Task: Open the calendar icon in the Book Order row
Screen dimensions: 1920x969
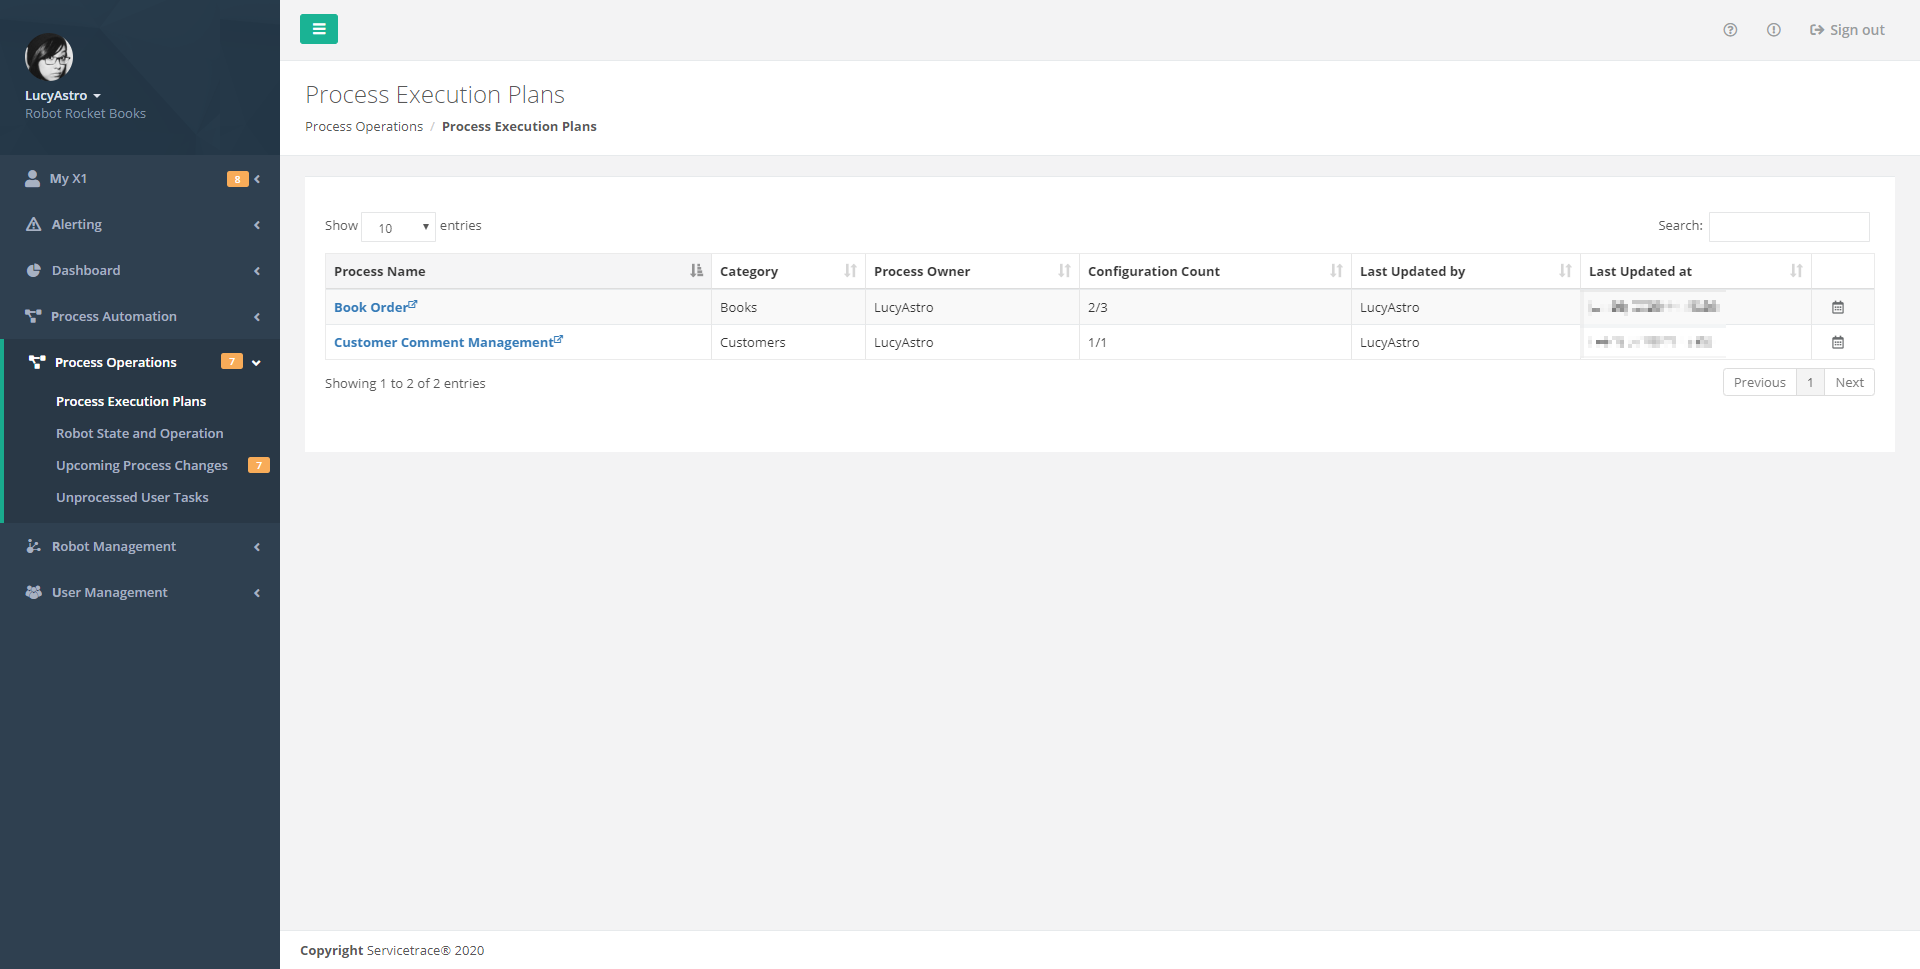Action: (x=1838, y=307)
